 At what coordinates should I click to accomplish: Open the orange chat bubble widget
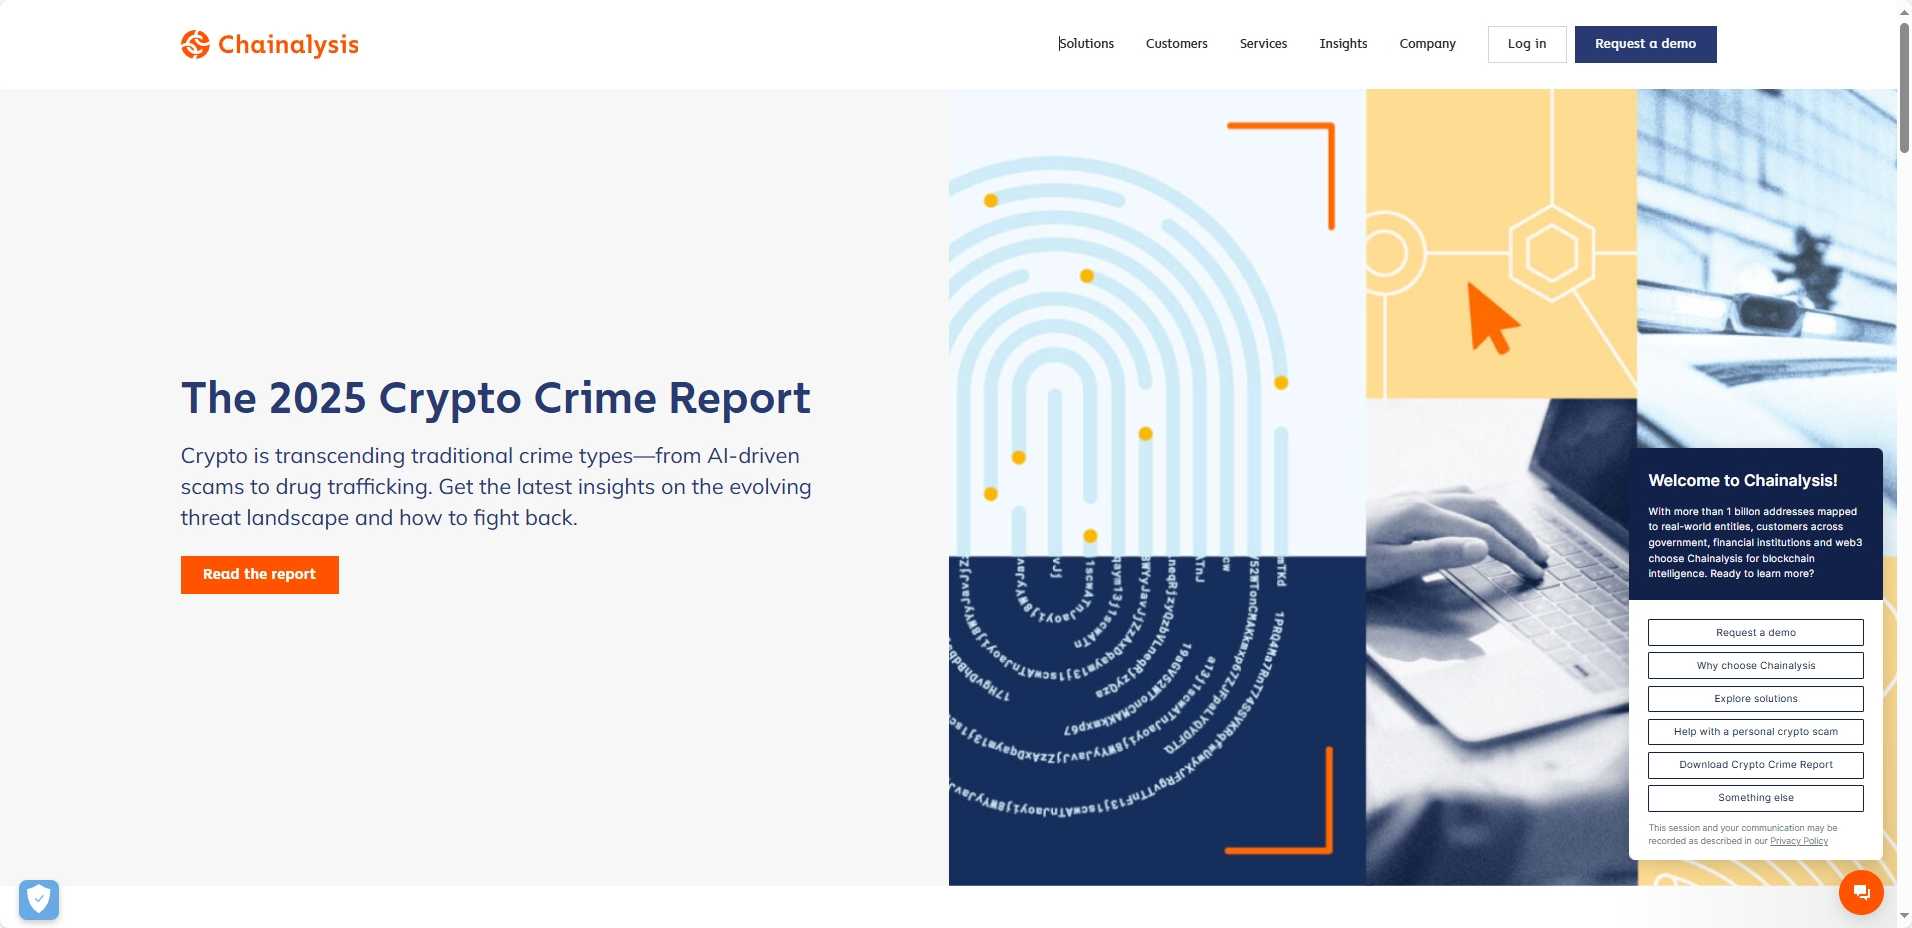click(x=1860, y=892)
